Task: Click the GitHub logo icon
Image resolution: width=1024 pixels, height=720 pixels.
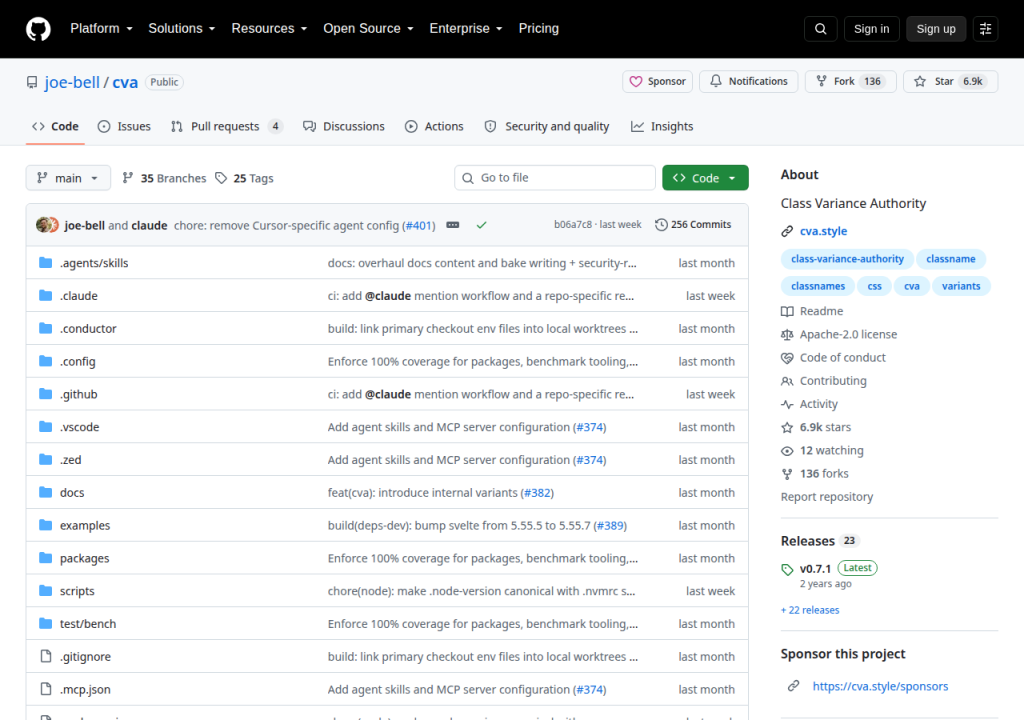Action: pos(38,29)
